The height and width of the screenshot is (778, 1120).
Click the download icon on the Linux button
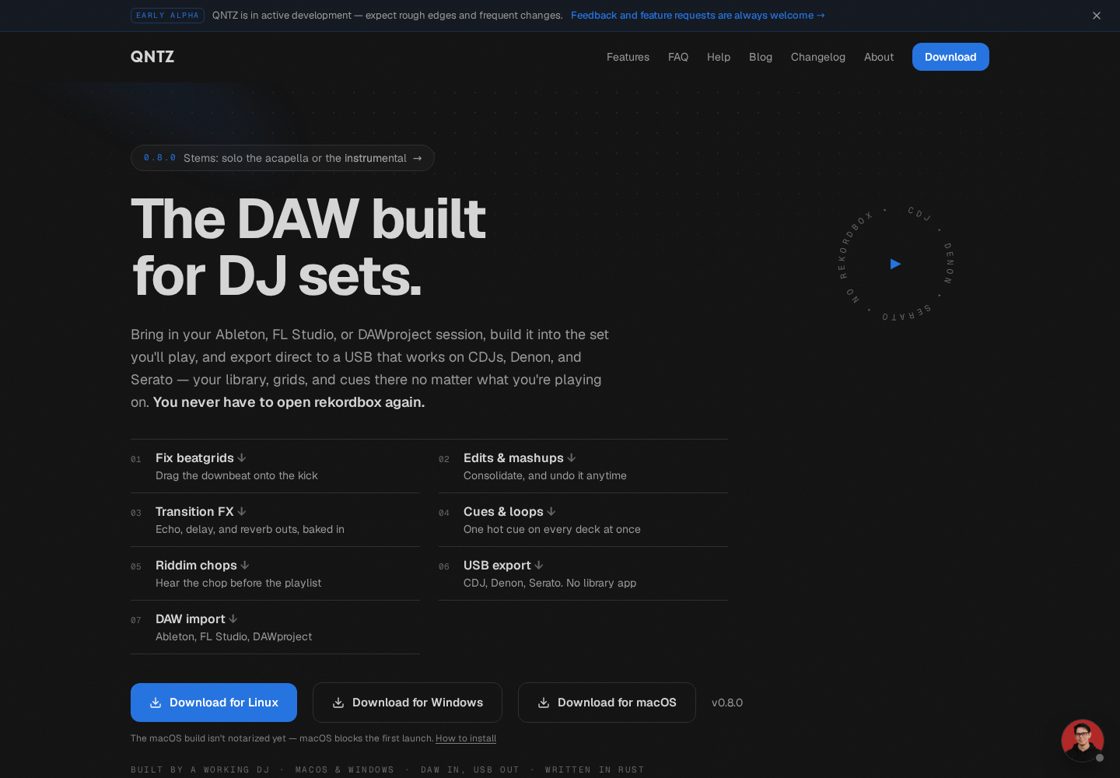coord(155,702)
